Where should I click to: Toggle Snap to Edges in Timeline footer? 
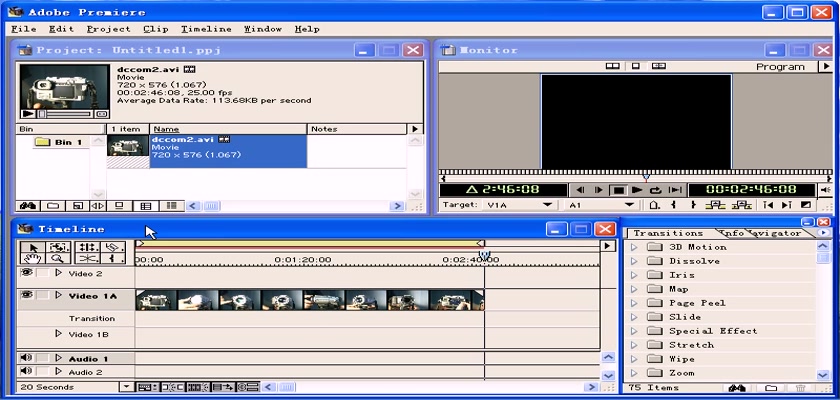pyautogui.click(x=172, y=387)
